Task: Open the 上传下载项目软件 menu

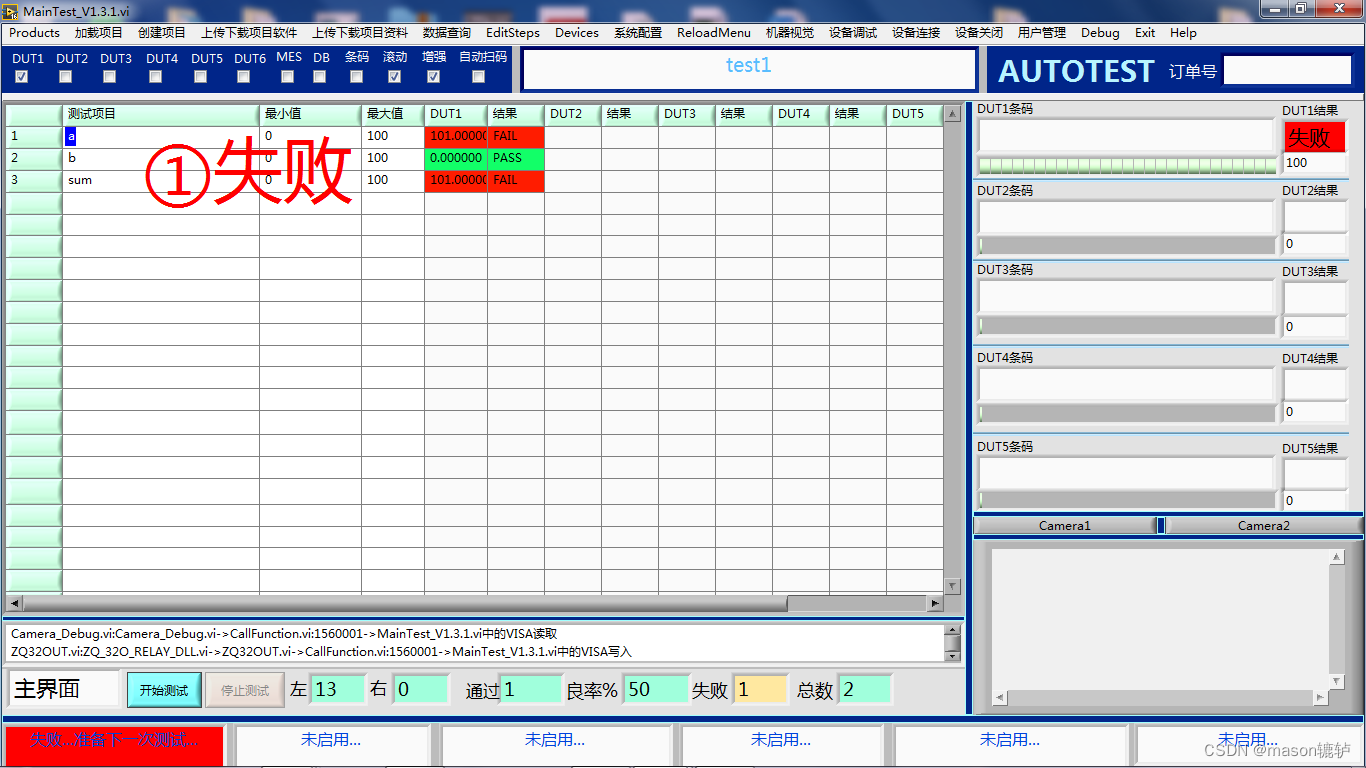Action: click(249, 32)
